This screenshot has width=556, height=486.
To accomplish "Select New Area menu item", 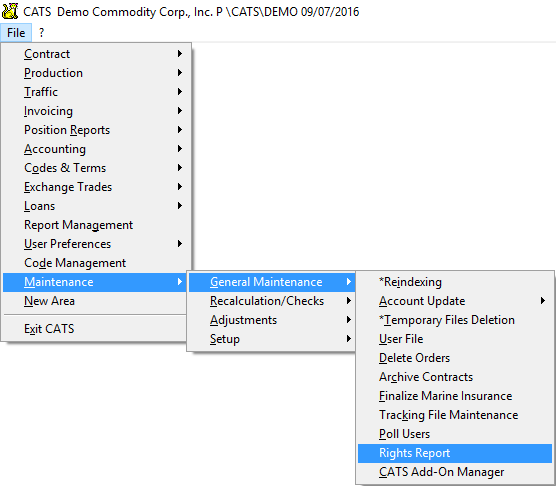I will (x=95, y=301).
